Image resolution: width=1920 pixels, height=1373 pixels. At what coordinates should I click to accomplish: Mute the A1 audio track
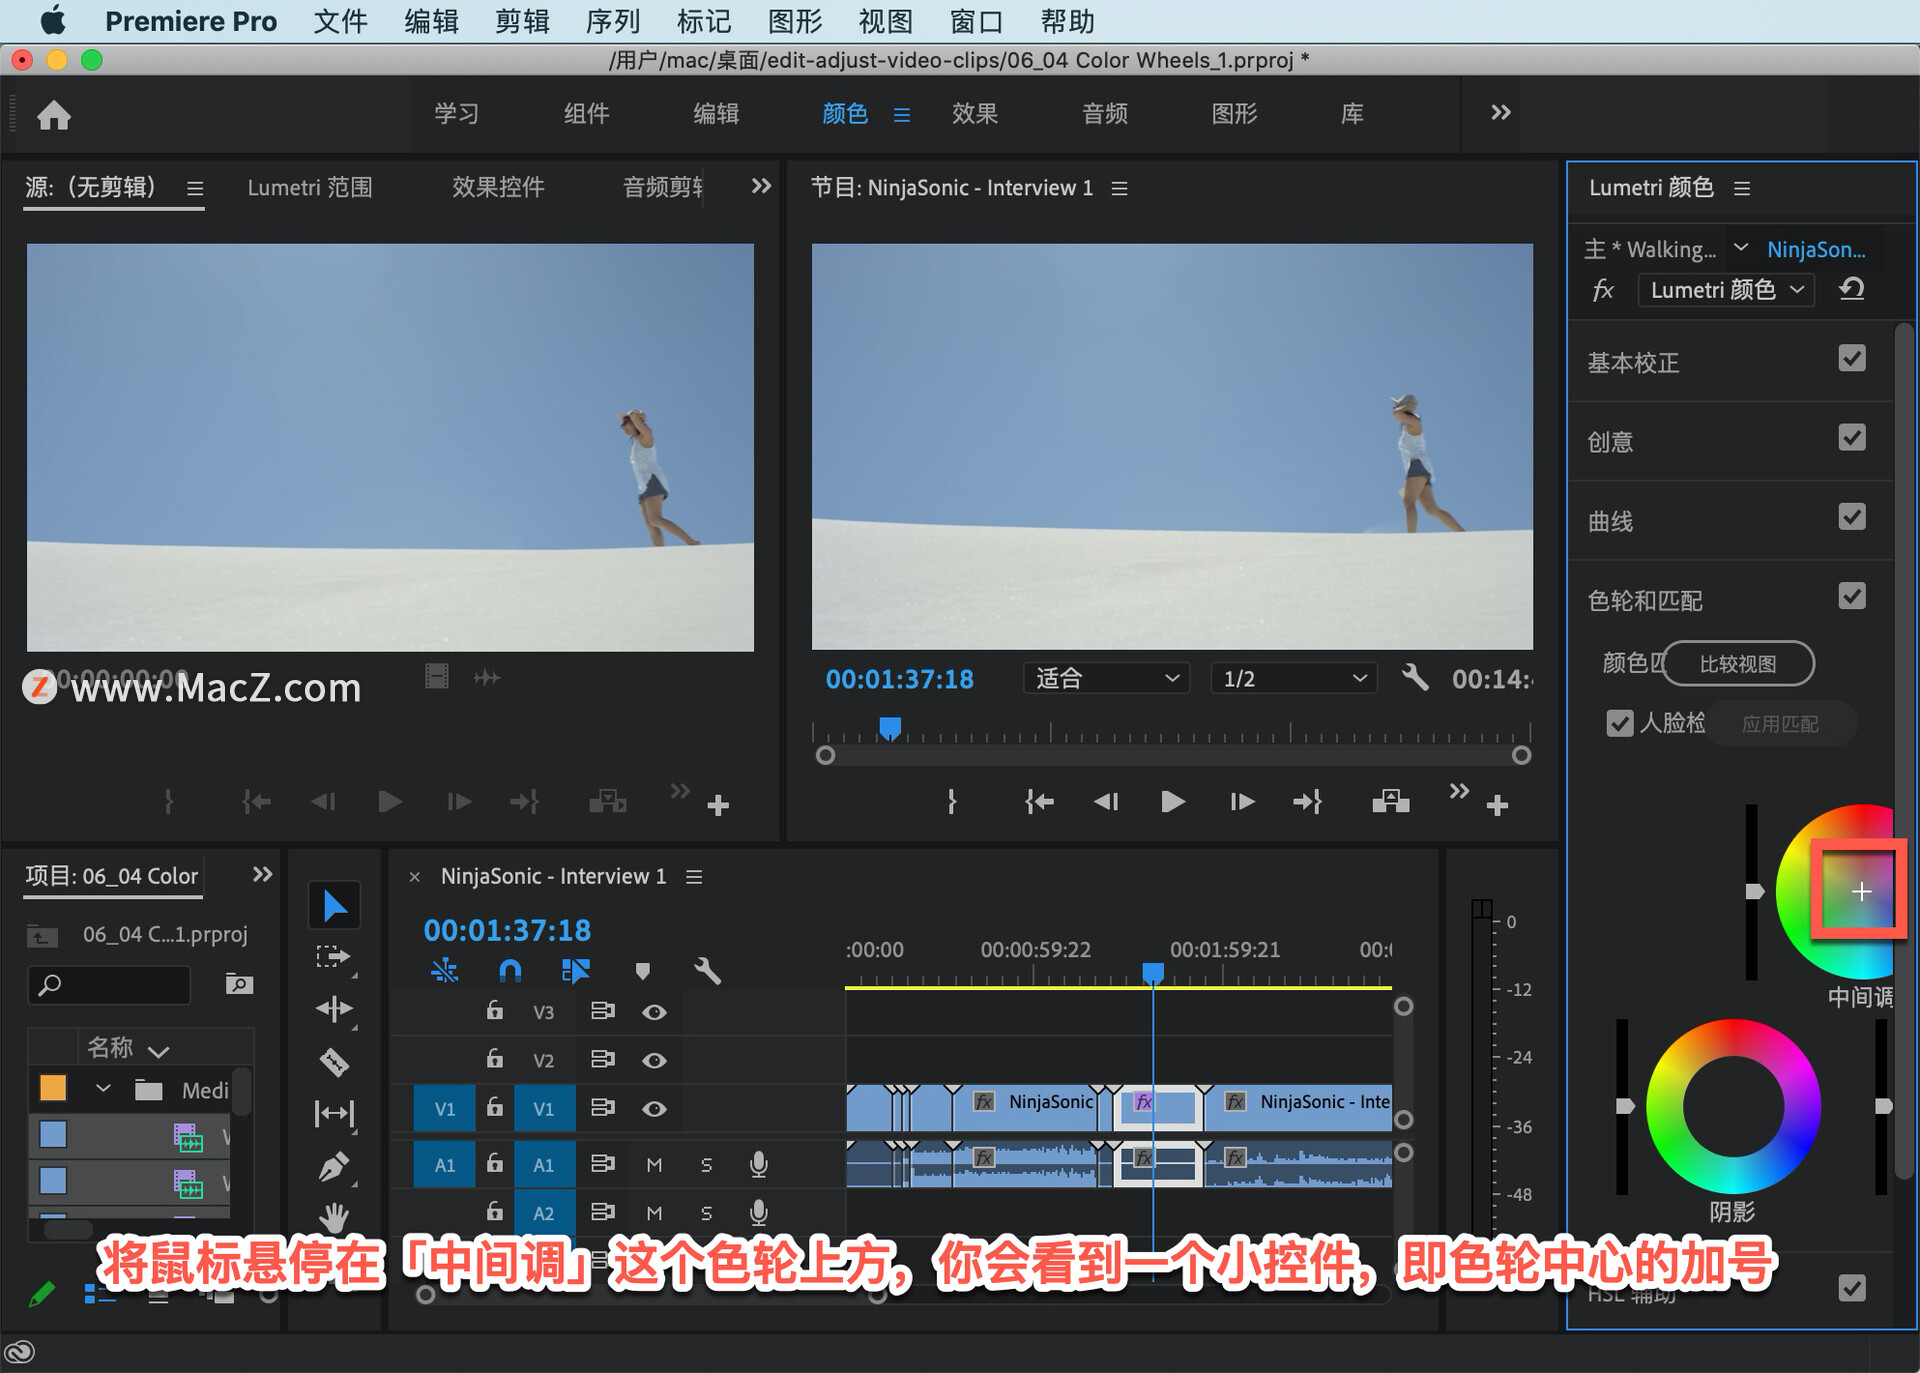654,1164
